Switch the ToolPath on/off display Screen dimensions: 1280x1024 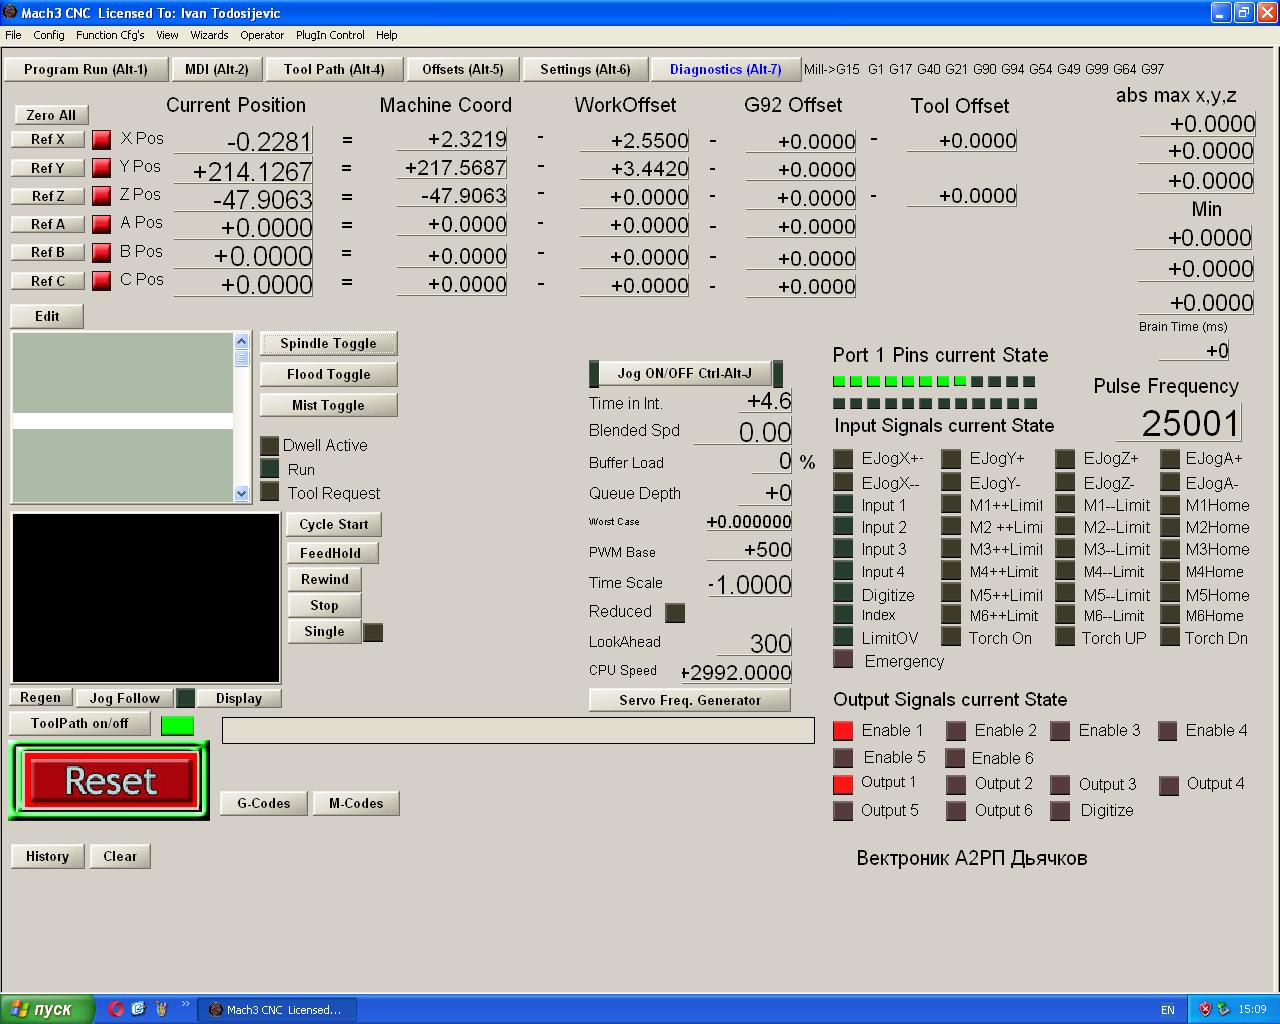click(80, 723)
